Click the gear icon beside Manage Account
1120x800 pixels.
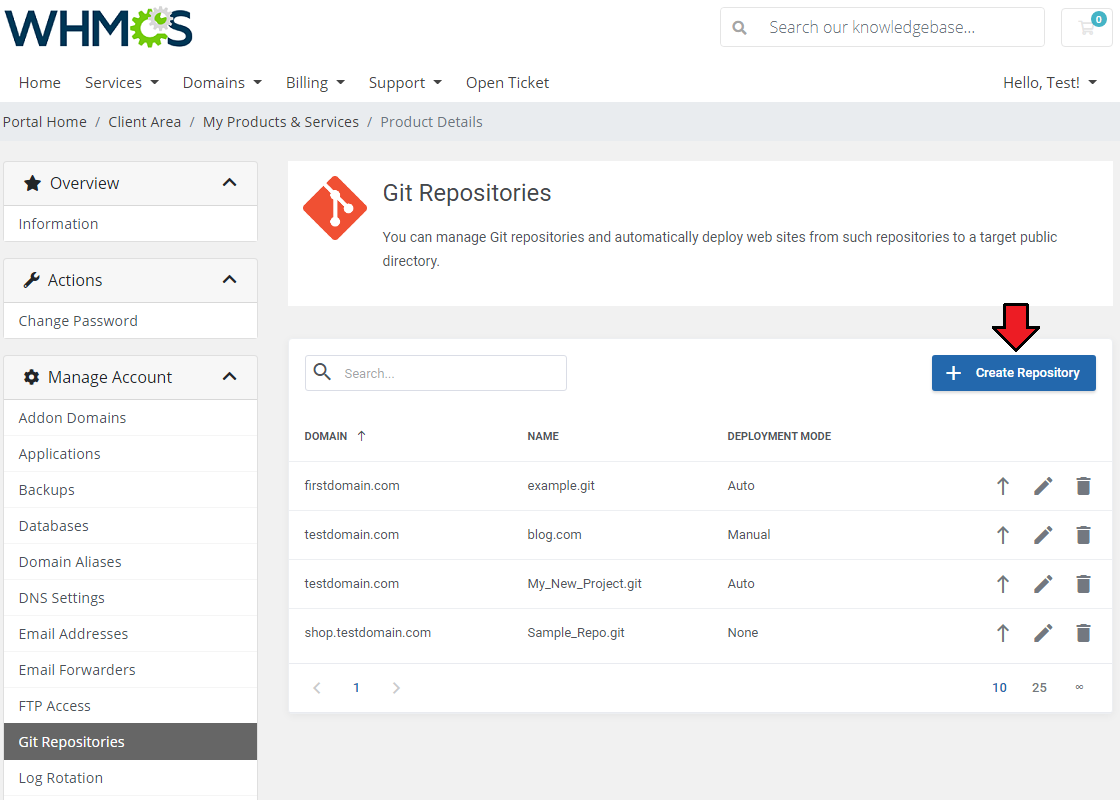point(31,377)
